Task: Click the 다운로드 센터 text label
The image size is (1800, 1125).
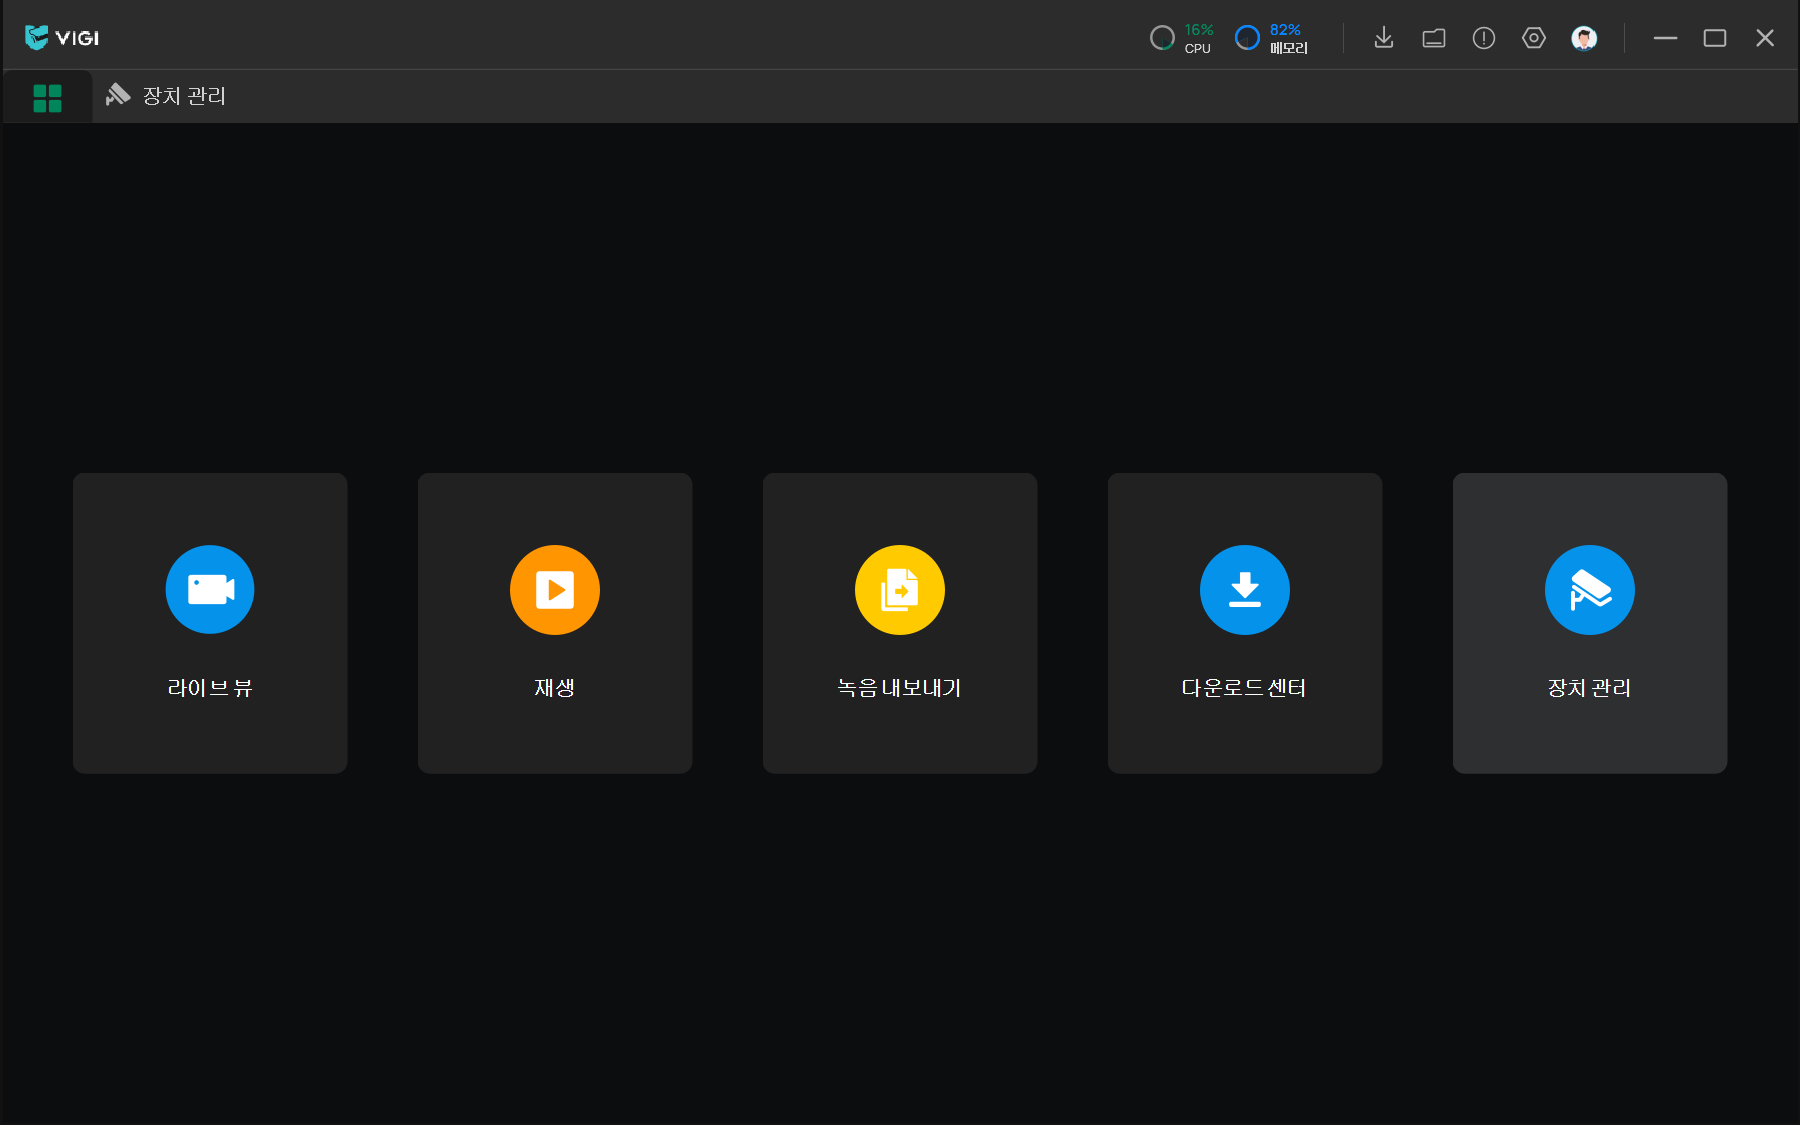Action: pyautogui.click(x=1244, y=688)
